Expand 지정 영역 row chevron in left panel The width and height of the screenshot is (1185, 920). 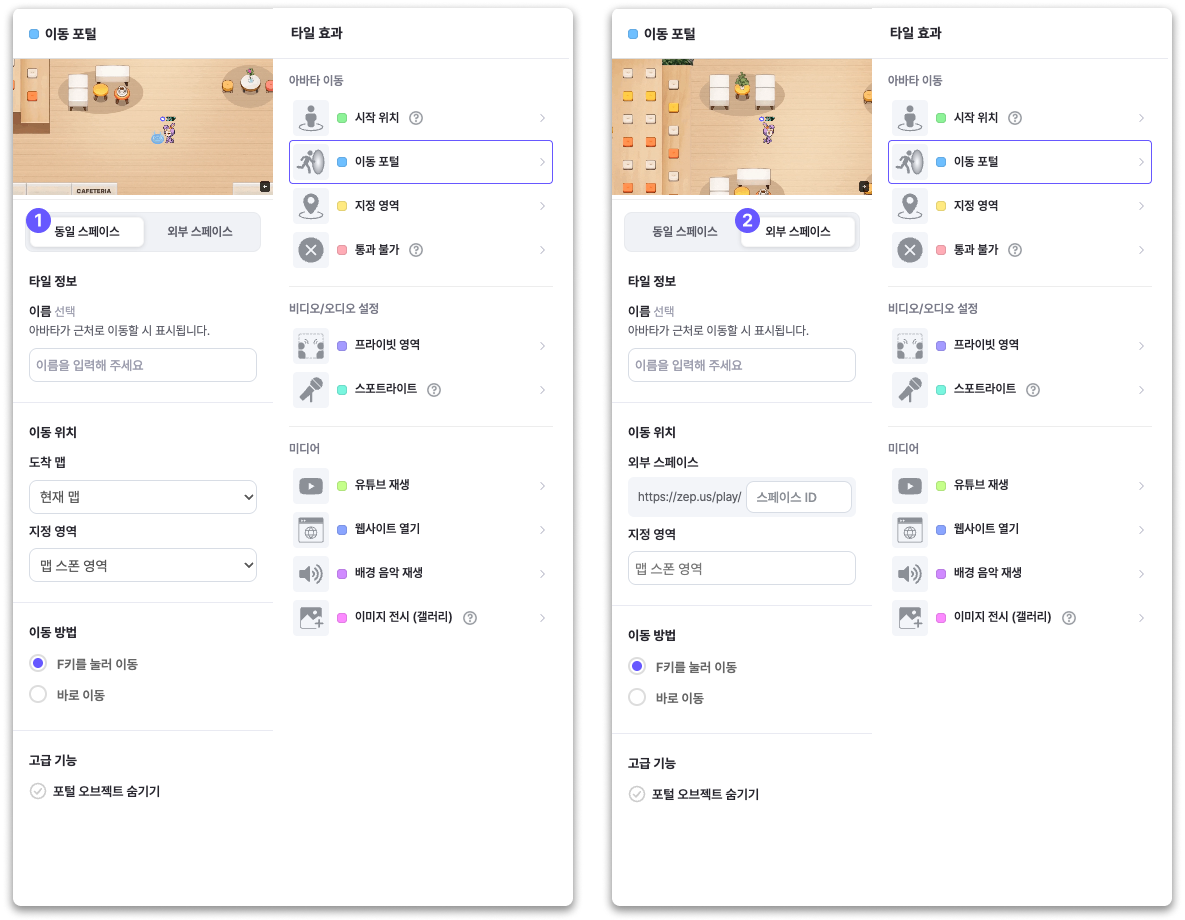point(543,206)
